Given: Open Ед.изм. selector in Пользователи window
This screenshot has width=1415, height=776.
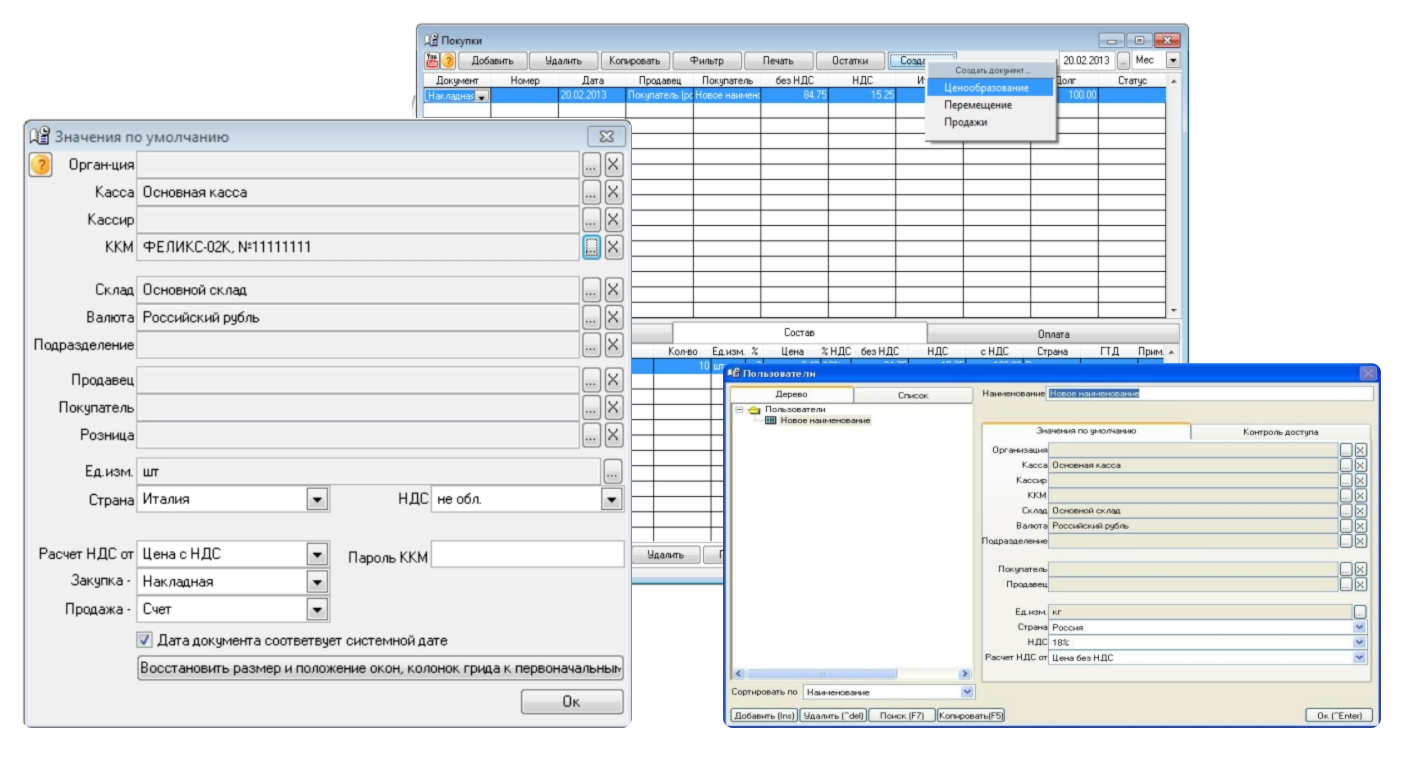Looking at the screenshot, I should click(x=1360, y=611).
